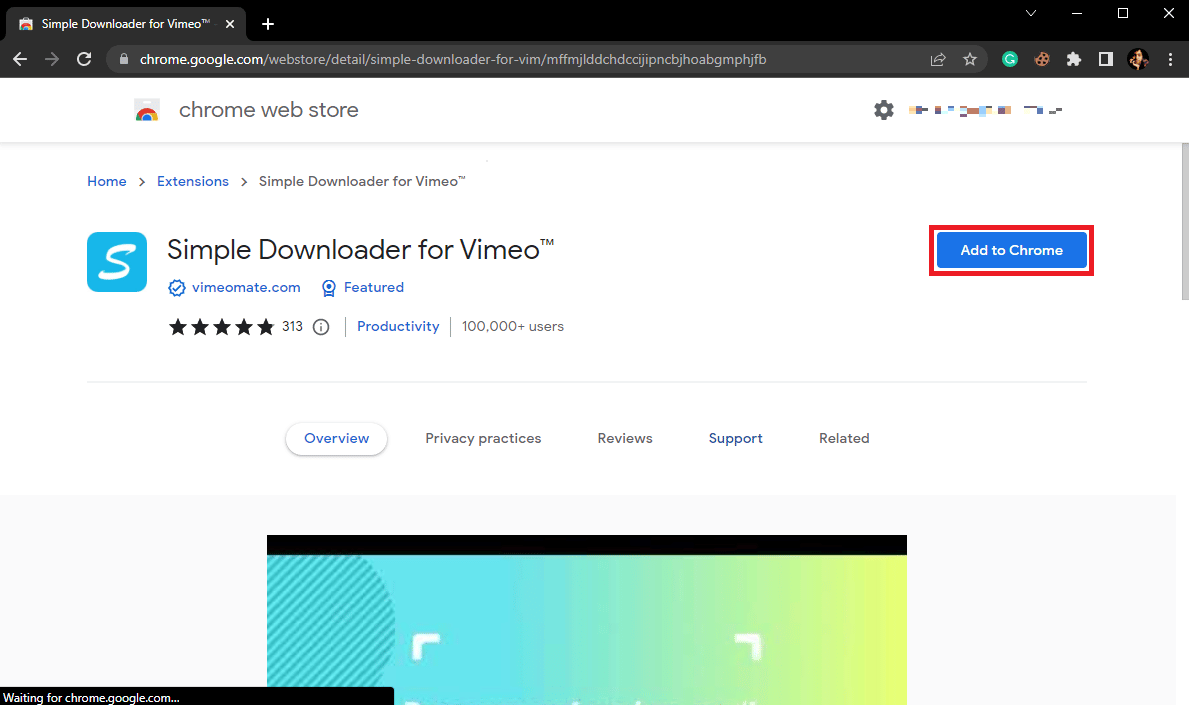The width and height of the screenshot is (1189, 705).
Task: Minimize the browser window
Action: 1077,13
